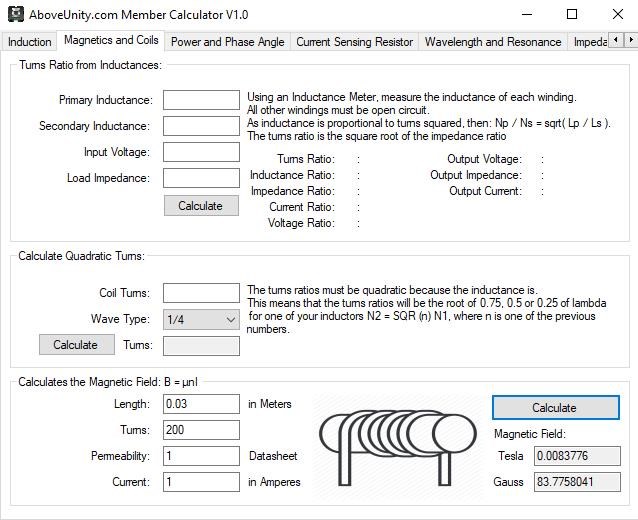This screenshot has width=638, height=520.
Task: Click the 'Current Ratio:' label
Action: click(302, 207)
